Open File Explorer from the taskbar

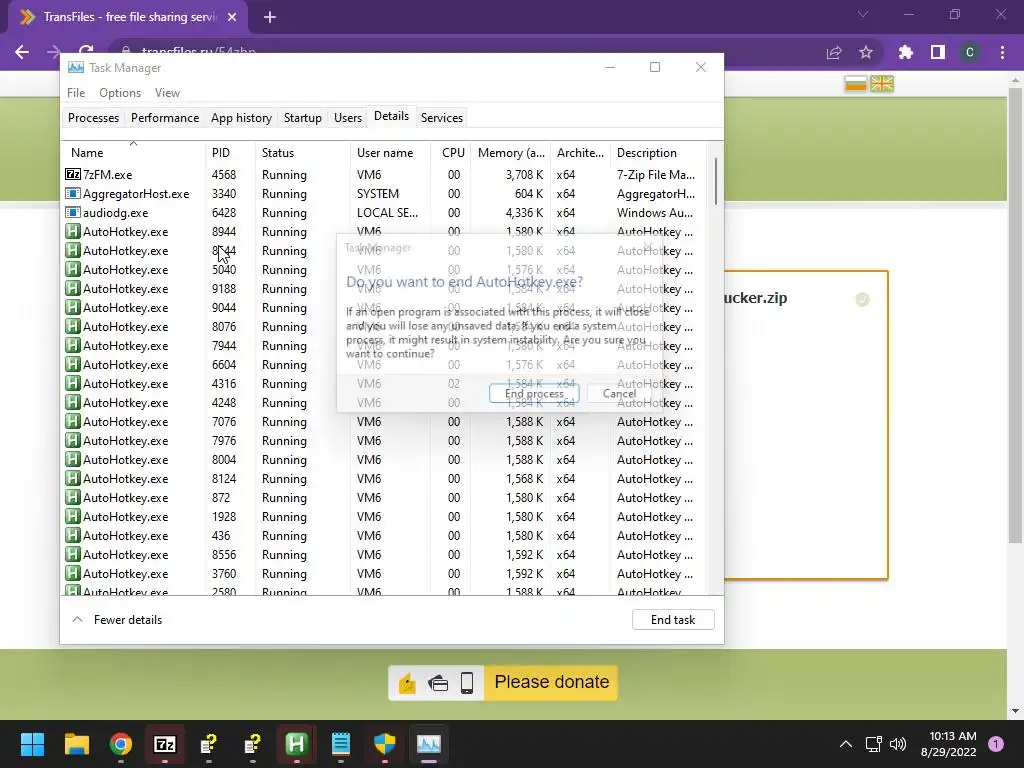[76, 744]
